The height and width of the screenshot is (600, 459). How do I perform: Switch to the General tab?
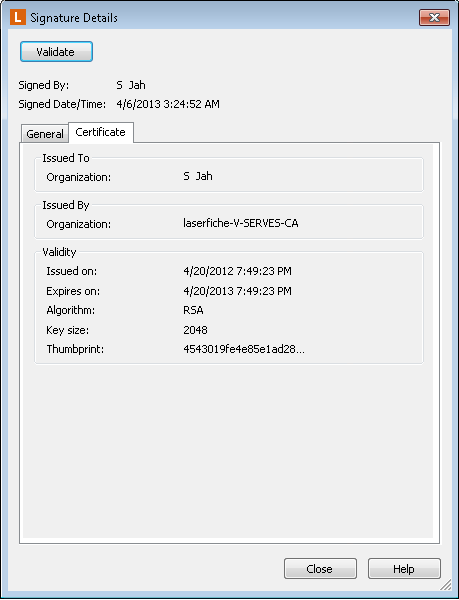click(x=45, y=134)
